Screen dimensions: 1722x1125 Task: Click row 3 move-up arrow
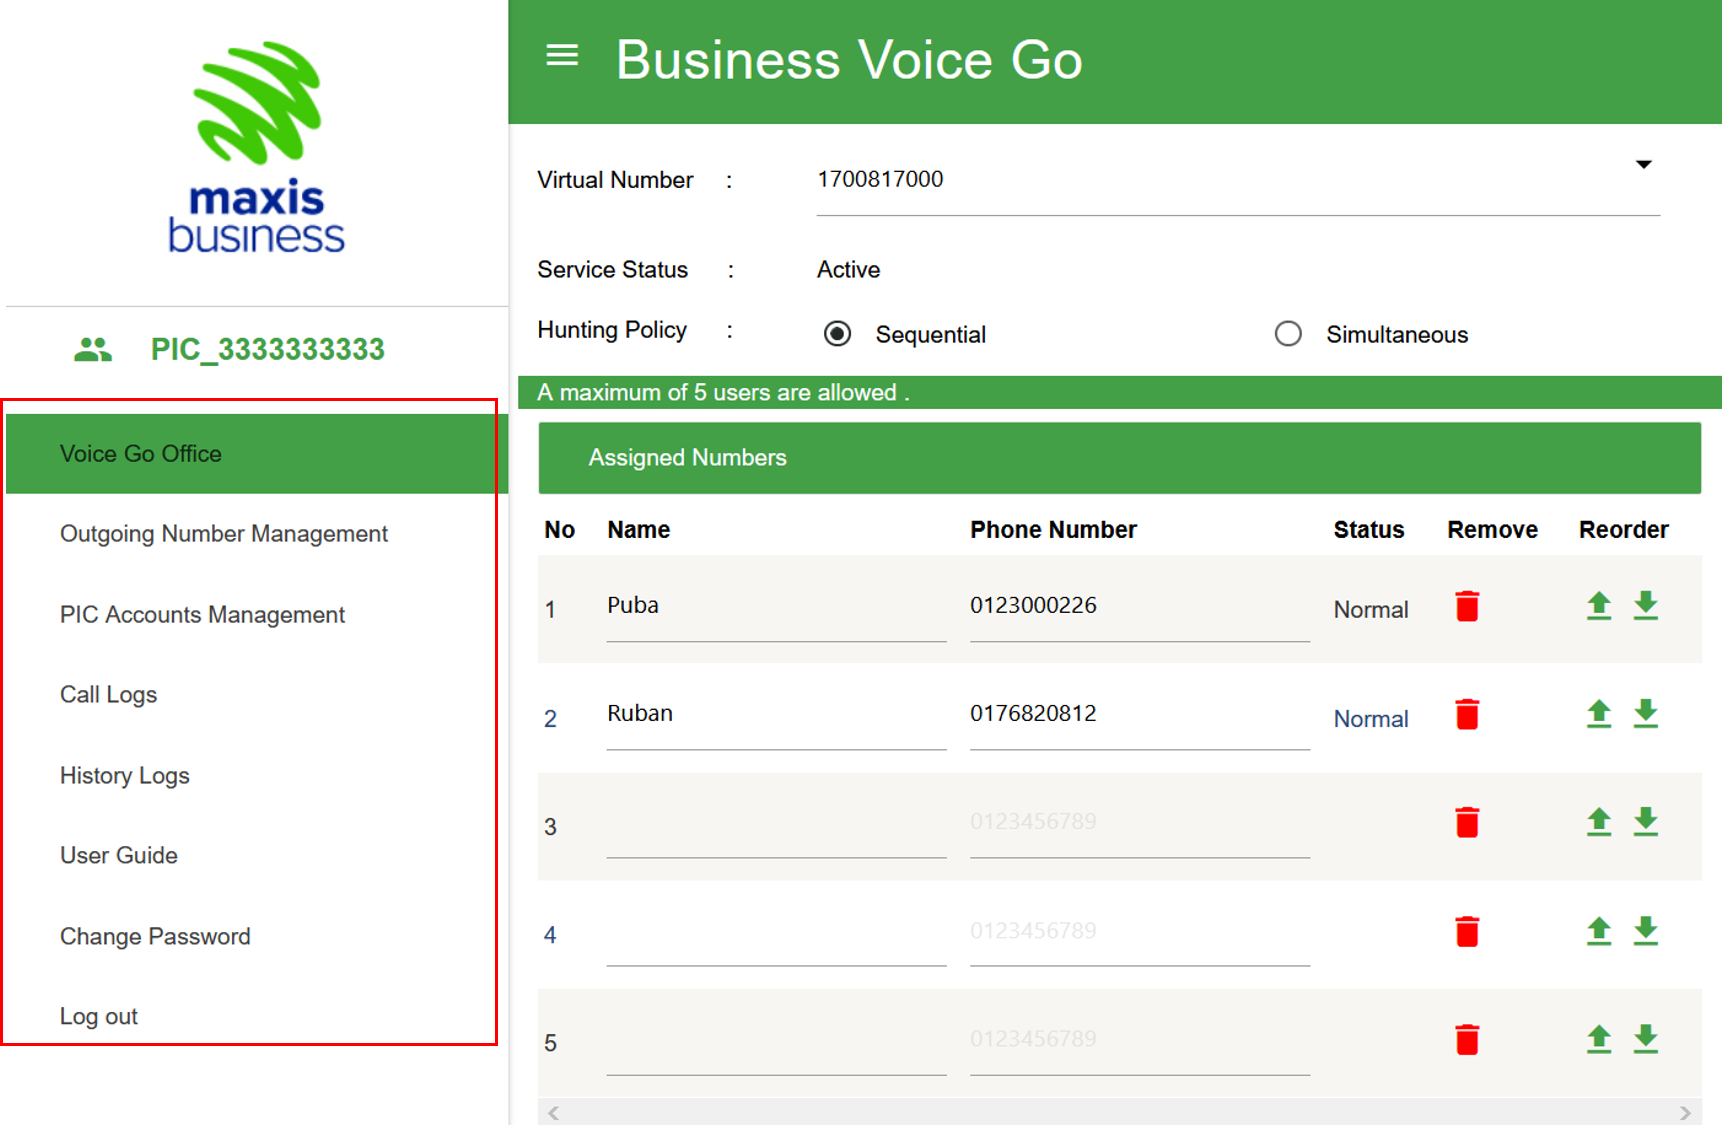tap(1599, 822)
